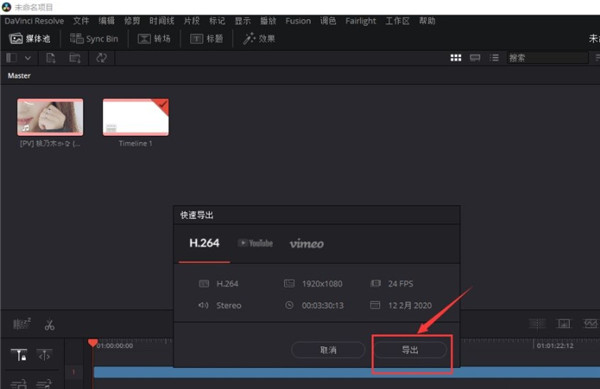Screen dimensions: 600x389
Task: Click the 00:03:30:13 duration value
Action: pyautogui.click(x=323, y=306)
